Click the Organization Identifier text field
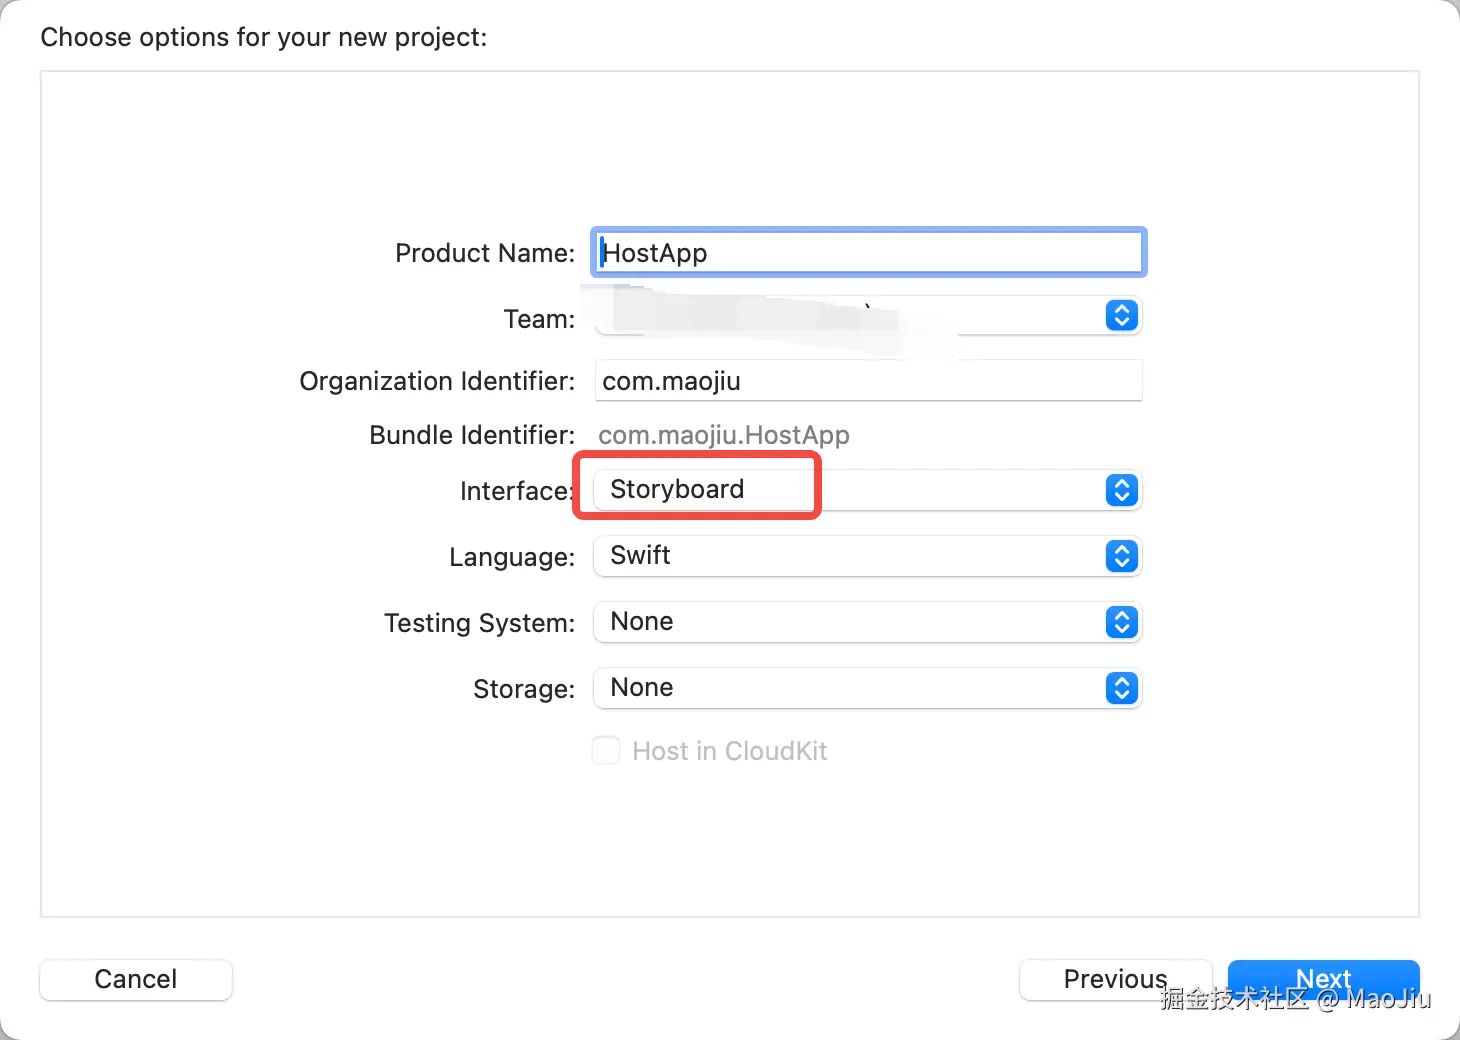The width and height of the screenshot is (1460, 1040). coord(868,381)
